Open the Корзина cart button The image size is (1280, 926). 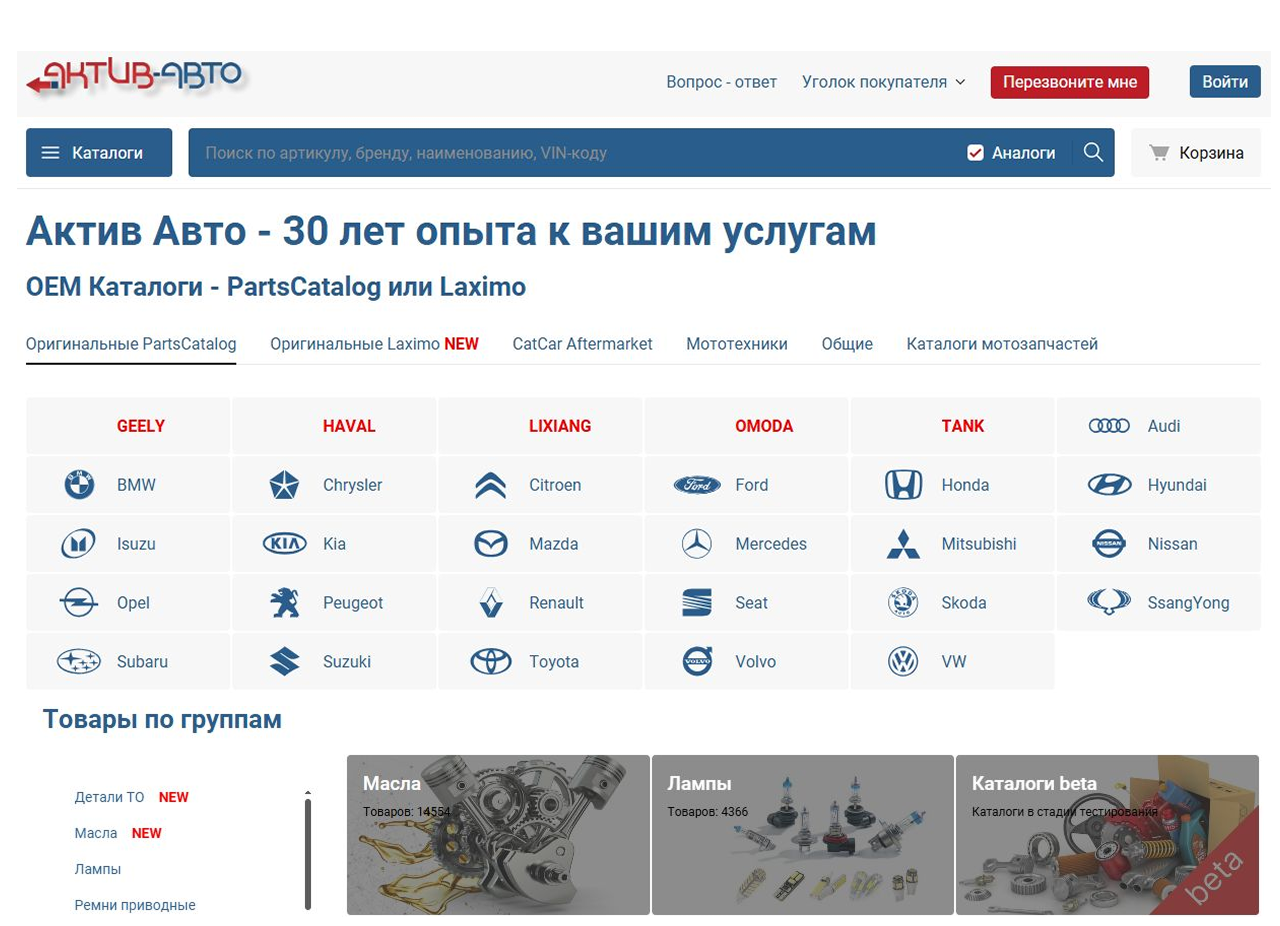pos(1196,153)
